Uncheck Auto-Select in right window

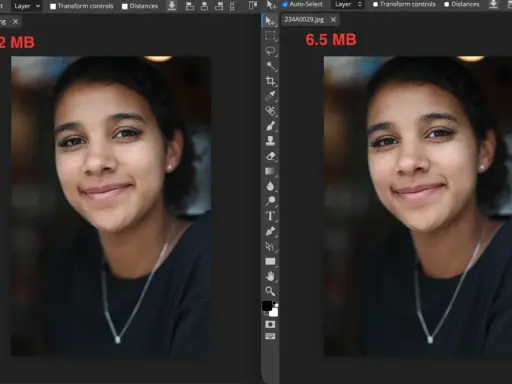(285, 4)
